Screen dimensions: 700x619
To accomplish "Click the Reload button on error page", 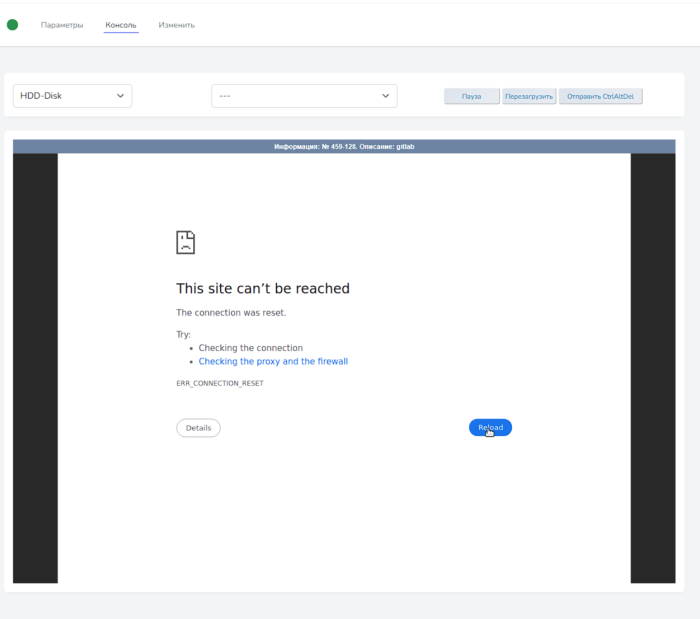I will (490, 428).
